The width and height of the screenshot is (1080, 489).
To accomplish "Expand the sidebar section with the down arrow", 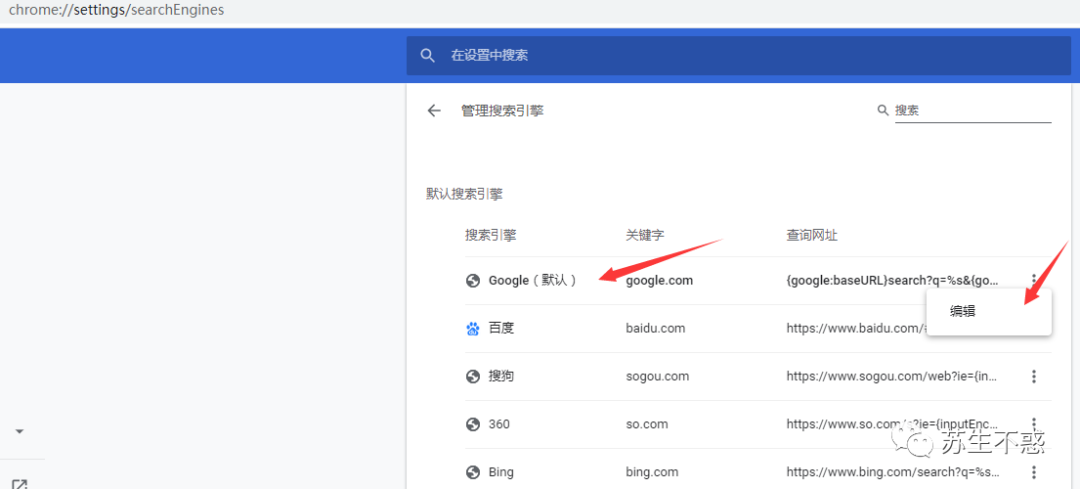I will tap(19, 432).
